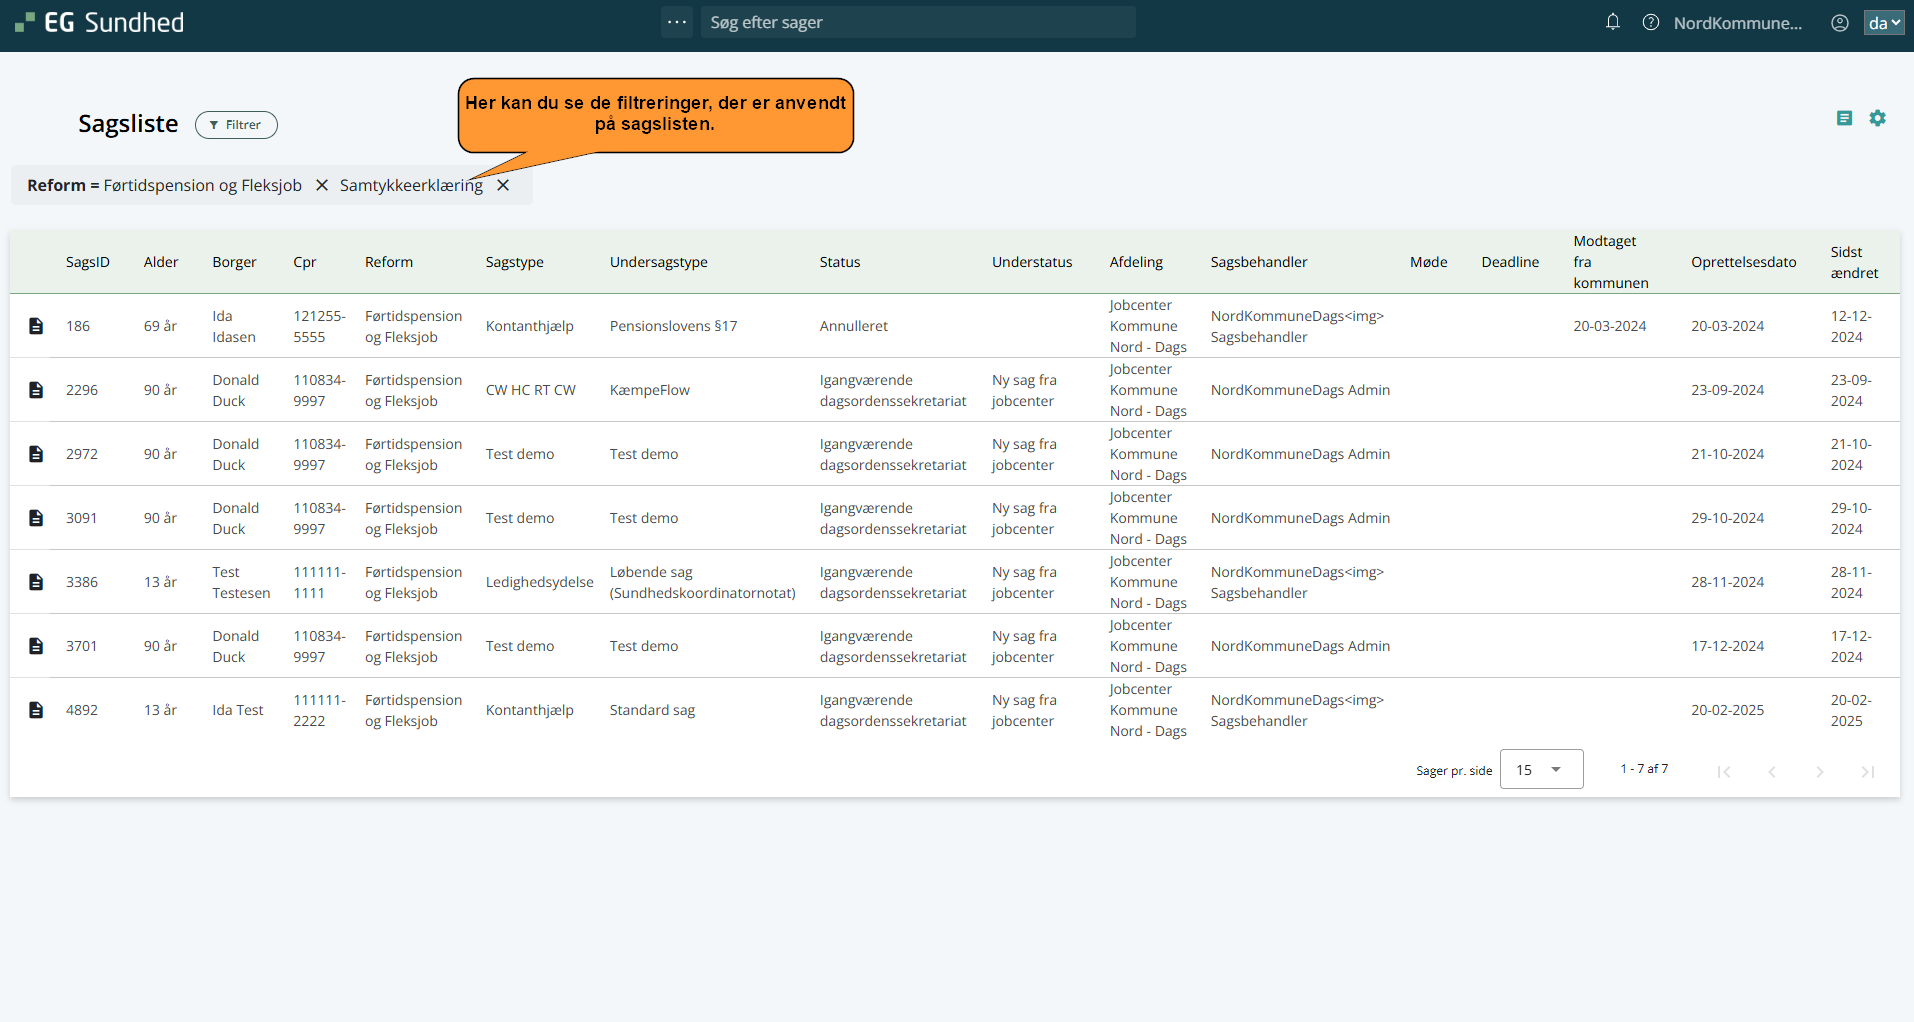Viewport: 1914px width, 1022px height.
Task: Sort by Sagsbehandler column header
Action: click(x=1259, y=262)
